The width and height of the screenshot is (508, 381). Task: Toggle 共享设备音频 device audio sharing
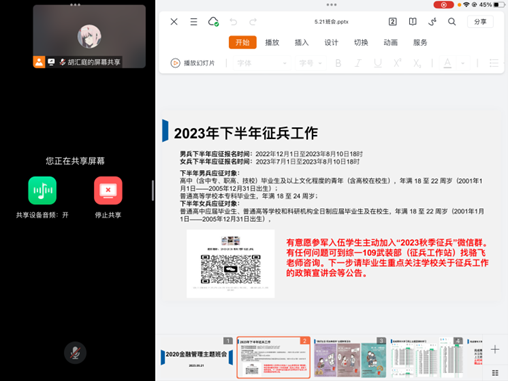[x=42, y=190]
